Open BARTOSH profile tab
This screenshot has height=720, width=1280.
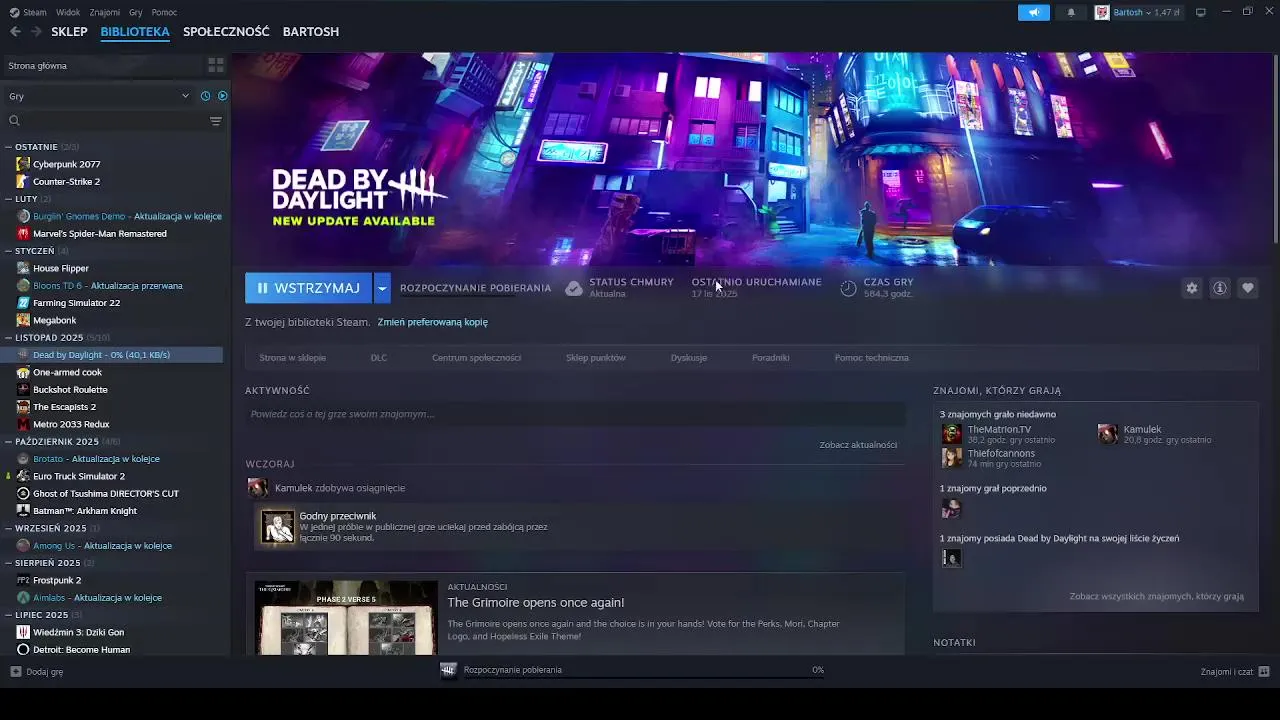coord(311,32)
